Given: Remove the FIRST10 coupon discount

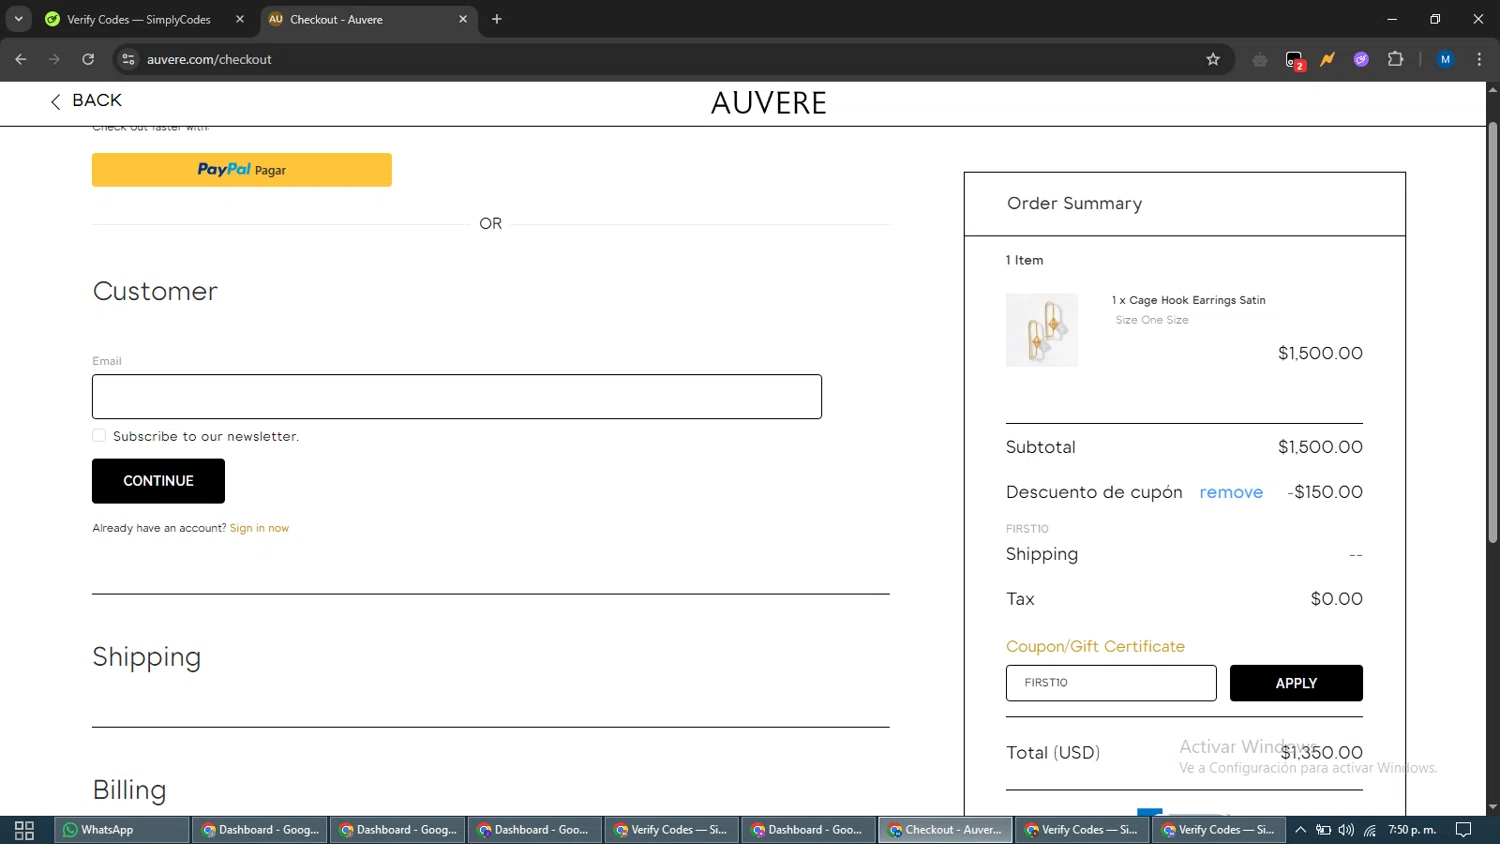Looking at the screenshot, I should point(1231,492).
